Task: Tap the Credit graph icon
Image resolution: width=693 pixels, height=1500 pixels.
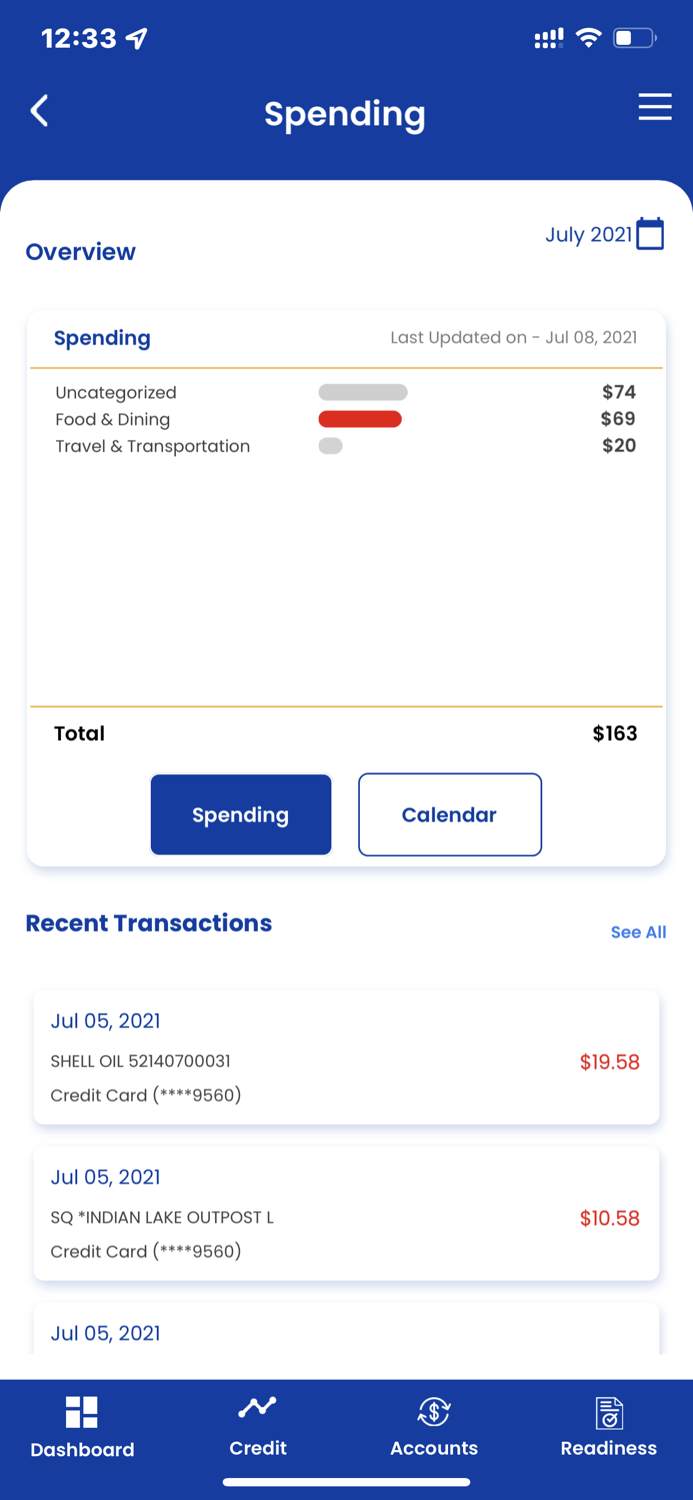Action: [258, 1408]
